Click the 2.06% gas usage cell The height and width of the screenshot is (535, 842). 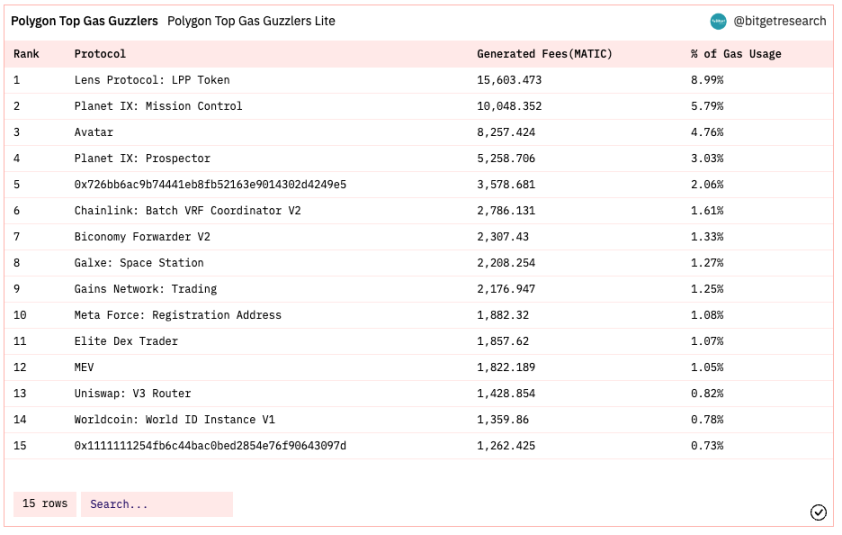707,184
